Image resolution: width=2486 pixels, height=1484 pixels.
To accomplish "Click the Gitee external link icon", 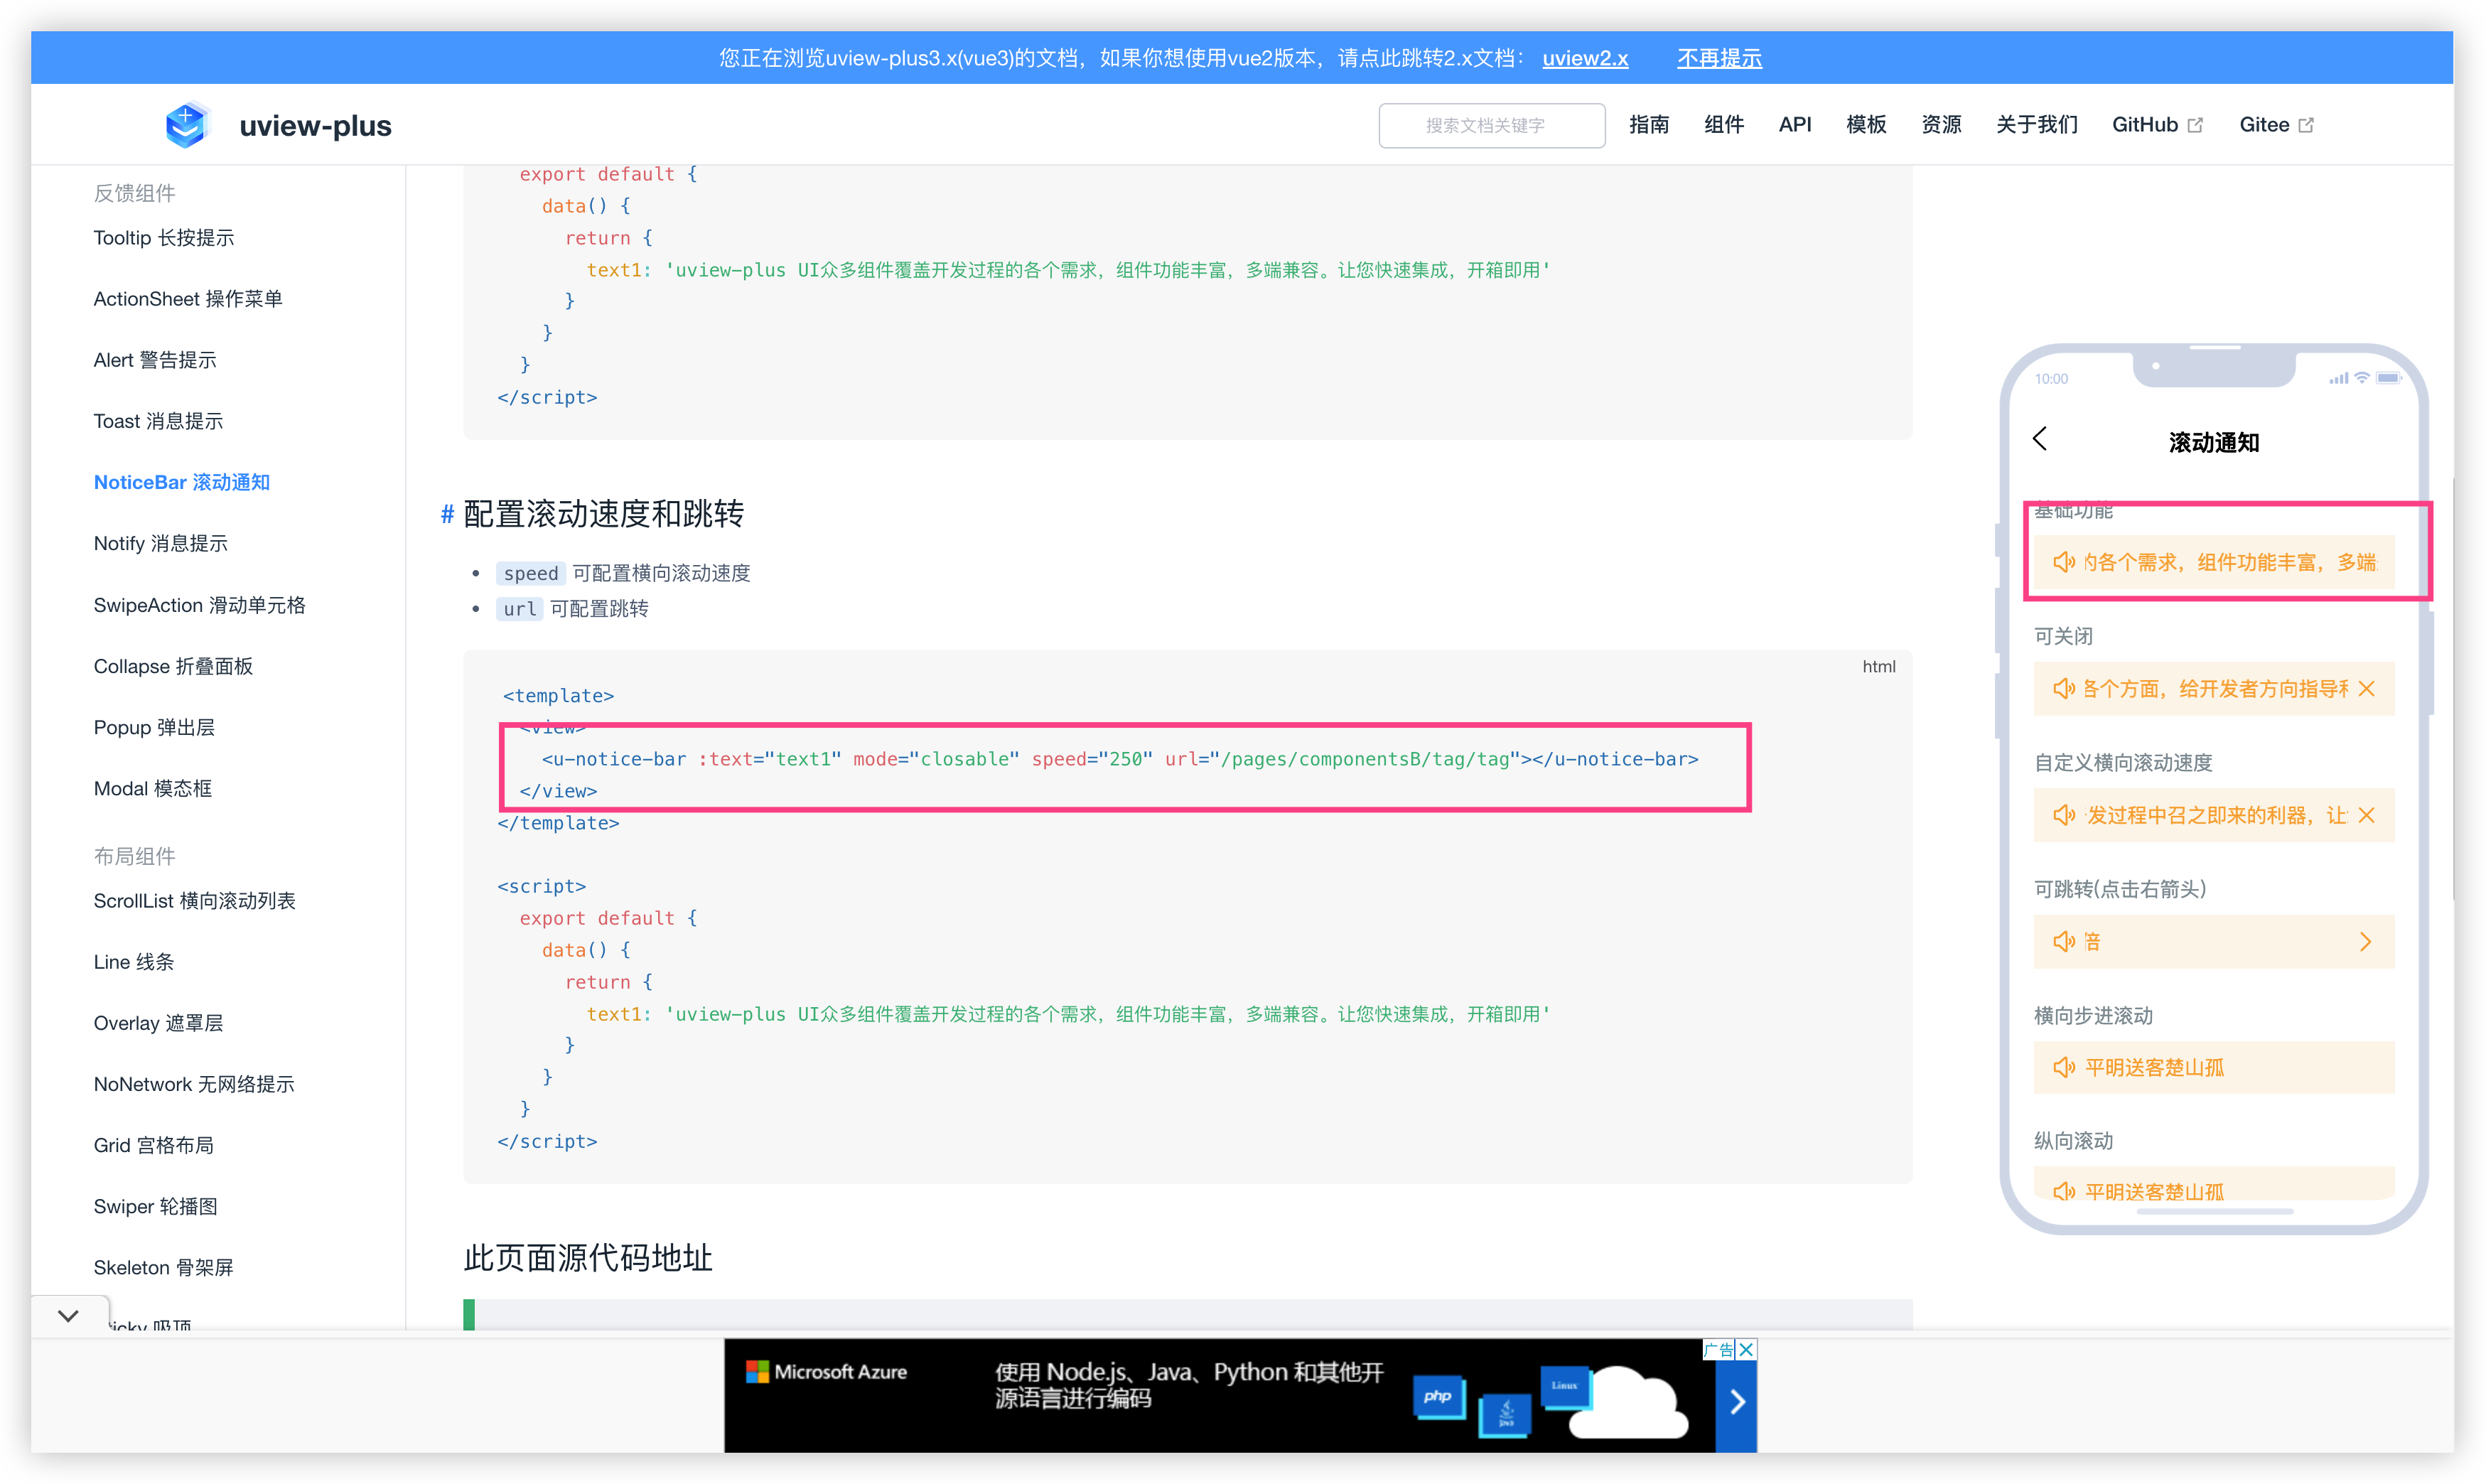I will pyautogui.click(x=2307, y=125).
